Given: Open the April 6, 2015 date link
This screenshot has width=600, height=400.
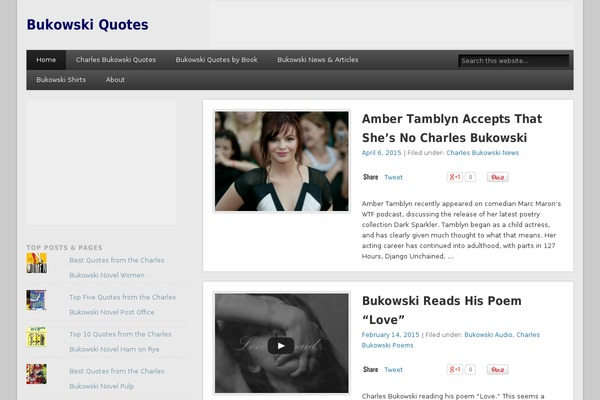Looking at the screenshot, I should pos(382,153).
